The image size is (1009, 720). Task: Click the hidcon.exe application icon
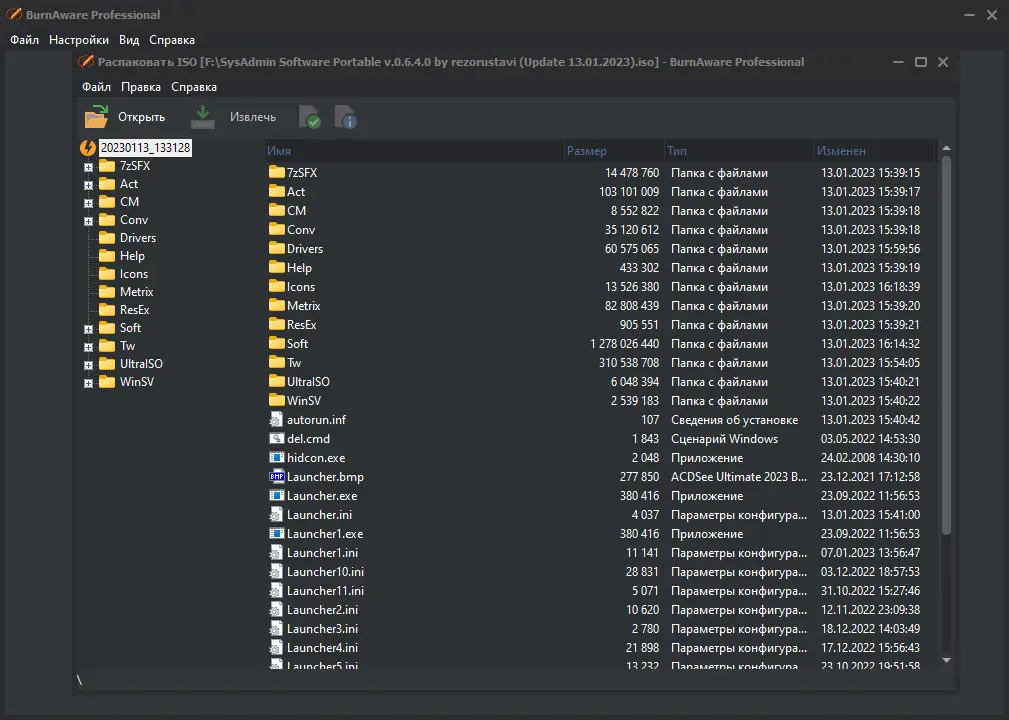pos(276,457)
